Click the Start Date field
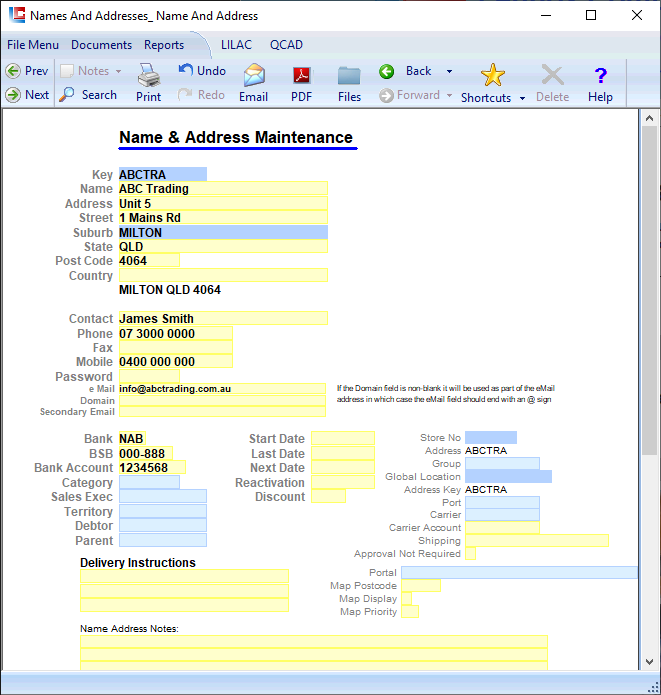 [x=343, y=438]
